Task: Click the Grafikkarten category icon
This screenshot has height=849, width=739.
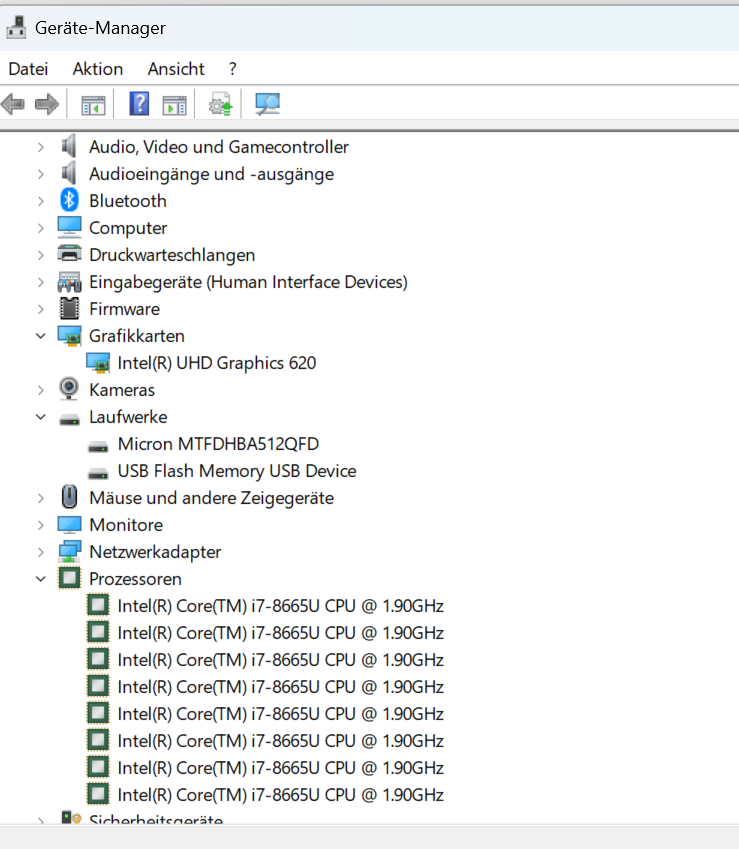Action: click(x=69, y=336)
